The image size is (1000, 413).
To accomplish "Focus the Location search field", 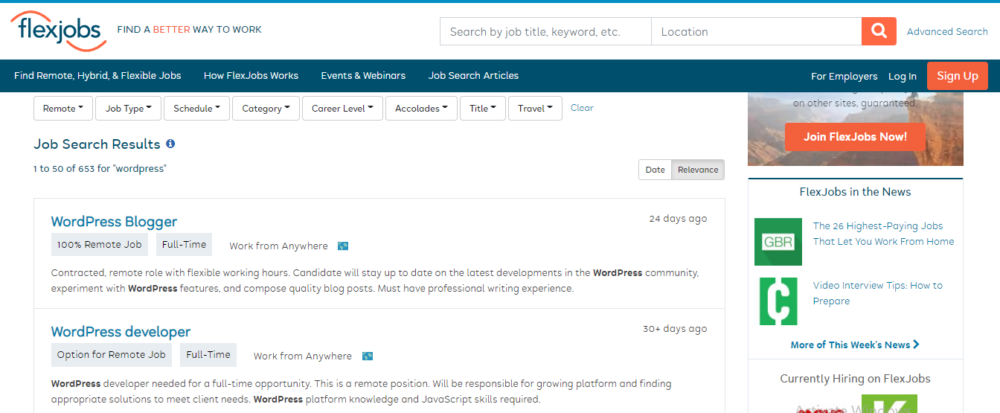I will coord(756,31).
